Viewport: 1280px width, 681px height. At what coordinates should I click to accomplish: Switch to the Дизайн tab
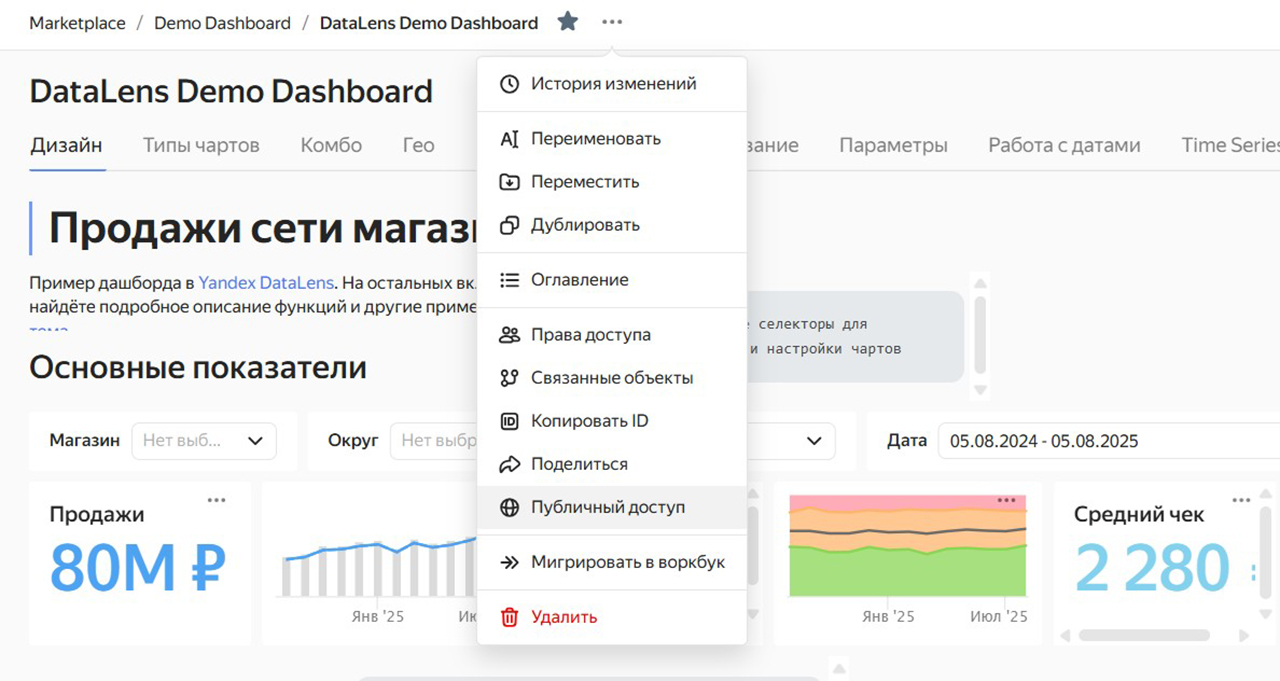coord(66,145)
